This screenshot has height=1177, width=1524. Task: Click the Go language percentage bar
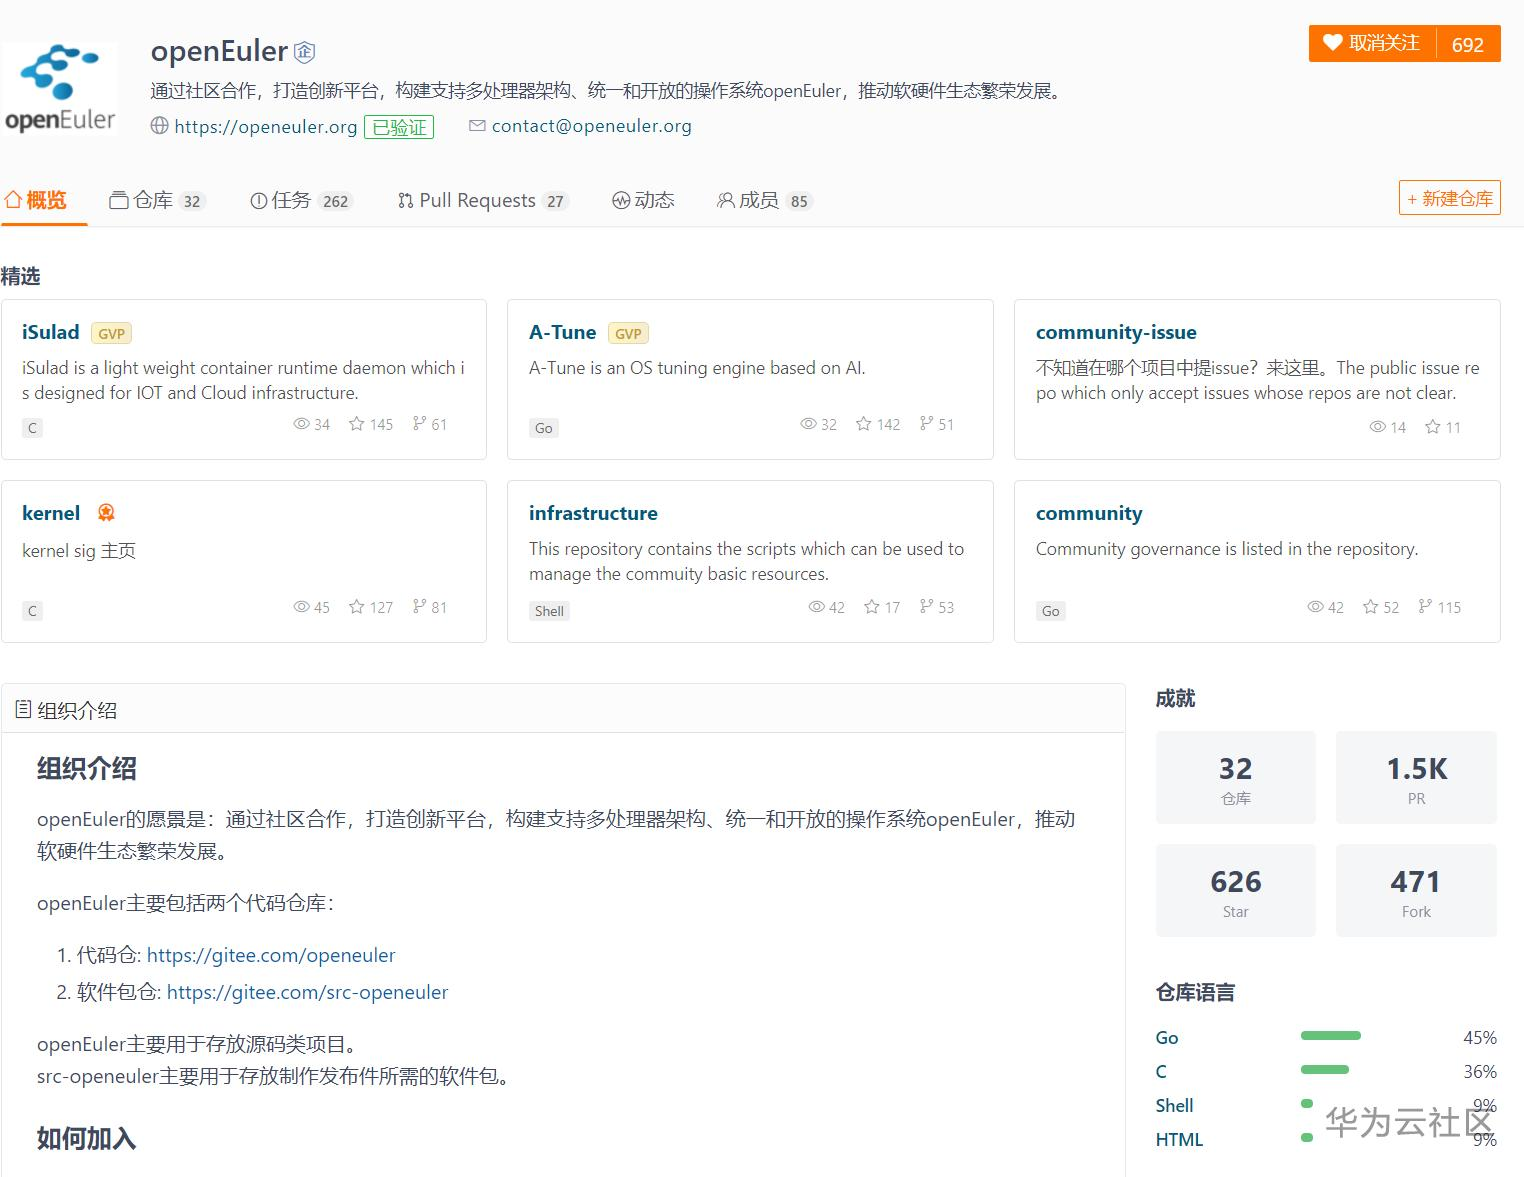pos(1330,1037)
